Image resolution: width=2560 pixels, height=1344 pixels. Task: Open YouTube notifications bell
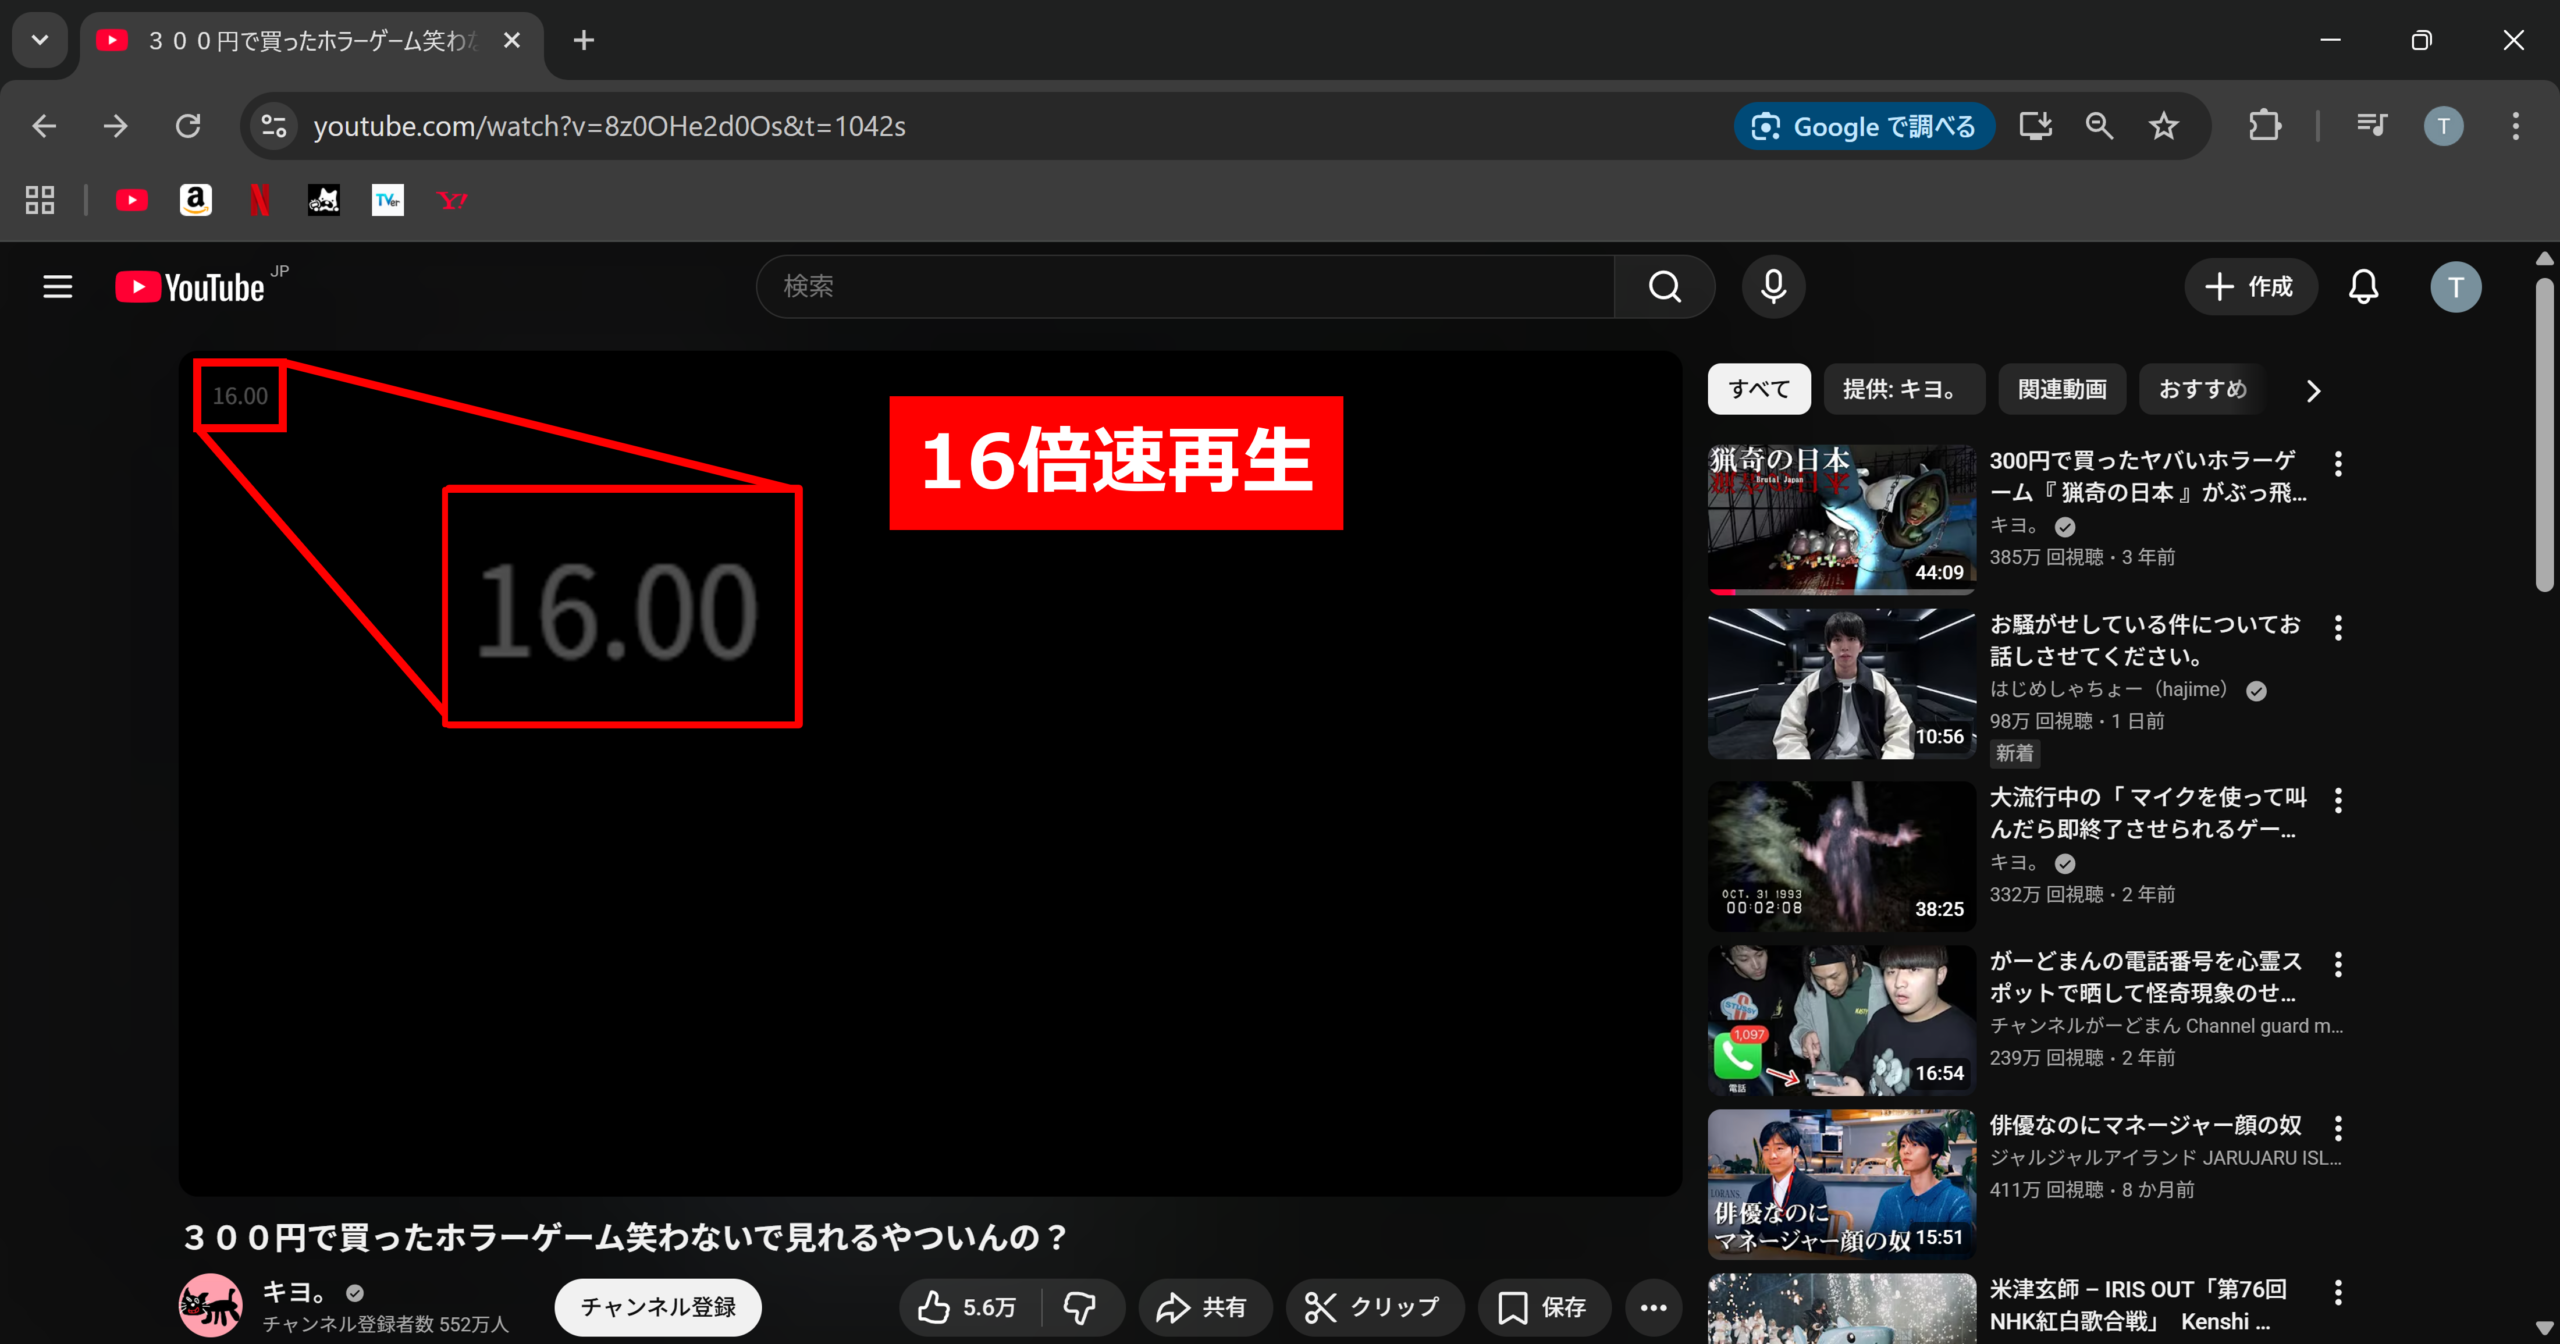2363,287
